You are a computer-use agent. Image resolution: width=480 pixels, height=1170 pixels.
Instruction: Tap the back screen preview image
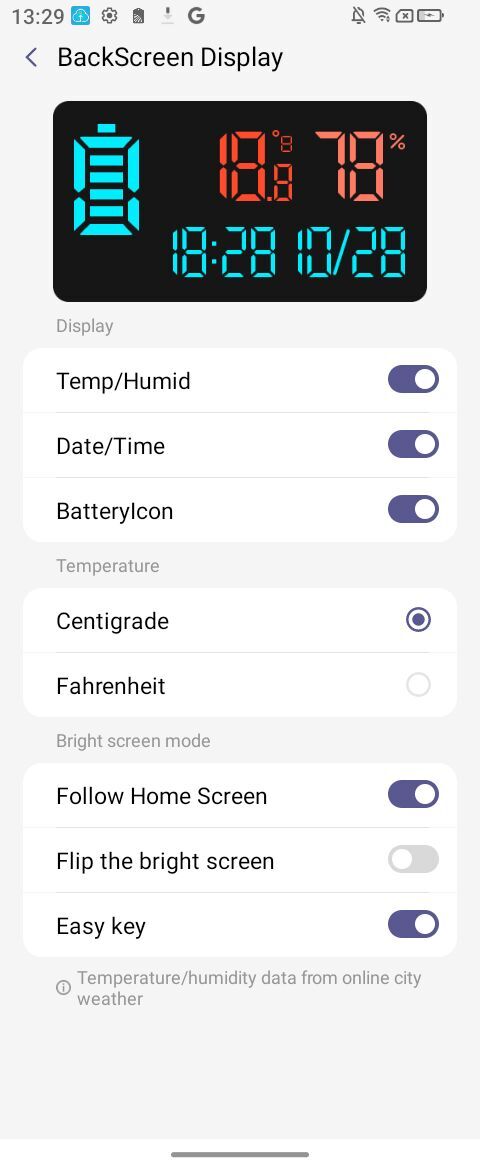[x=240, y=201]
